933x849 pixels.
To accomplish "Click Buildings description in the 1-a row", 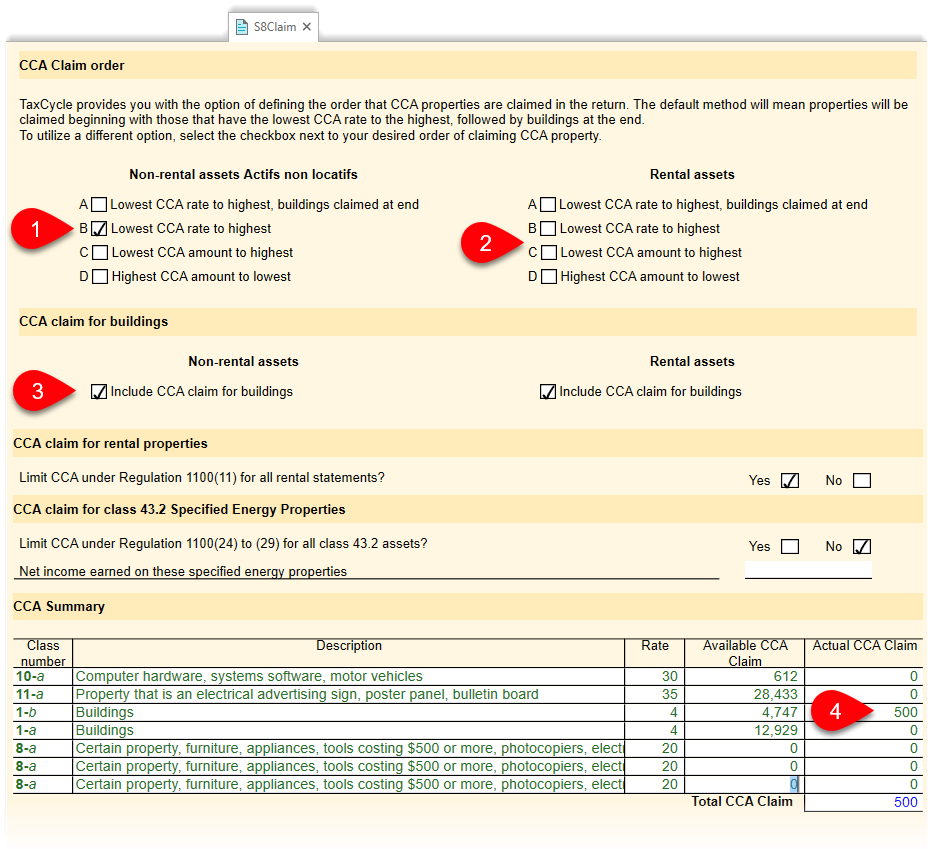I will [105, 731].
